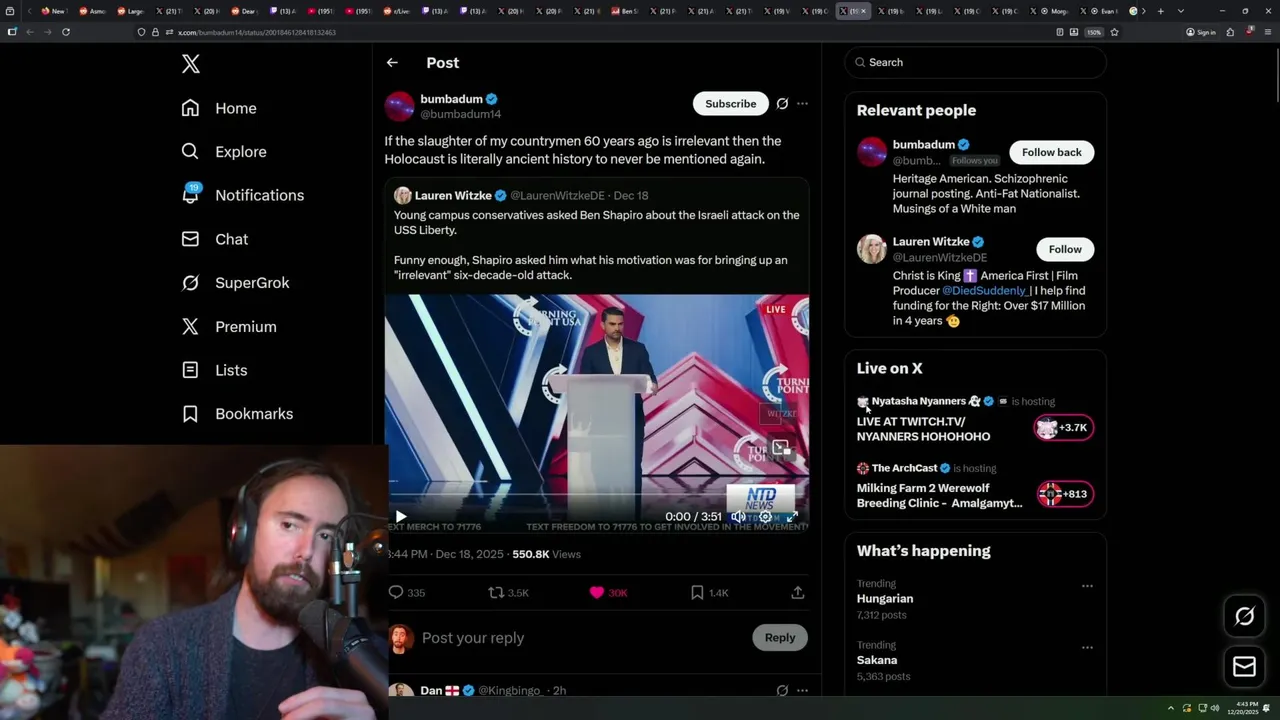
Task: Open Explore from the sidebar
Action: (224, 152)
